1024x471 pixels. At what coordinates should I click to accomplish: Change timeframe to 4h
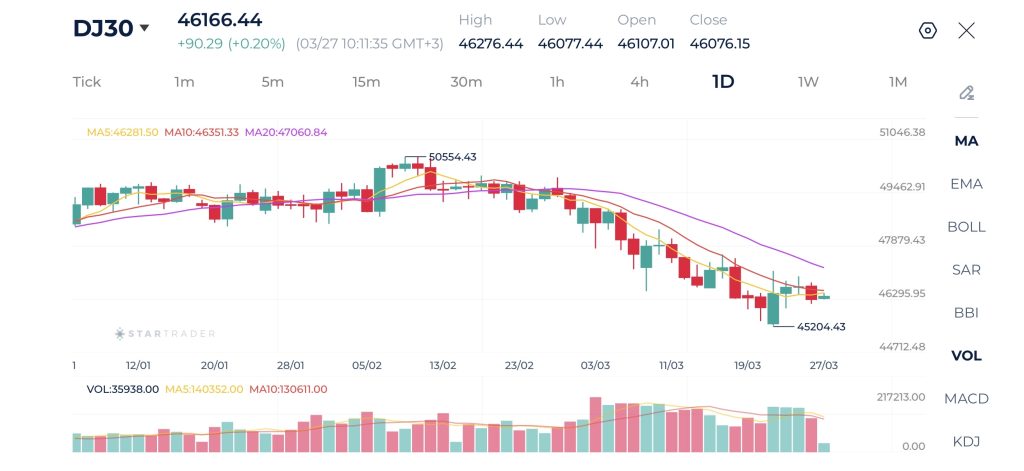(639, 82)
